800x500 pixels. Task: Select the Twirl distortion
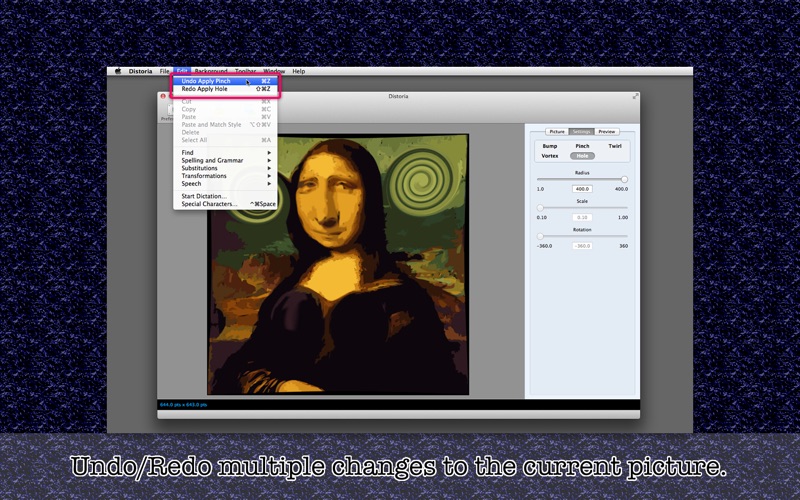(615, 146)
